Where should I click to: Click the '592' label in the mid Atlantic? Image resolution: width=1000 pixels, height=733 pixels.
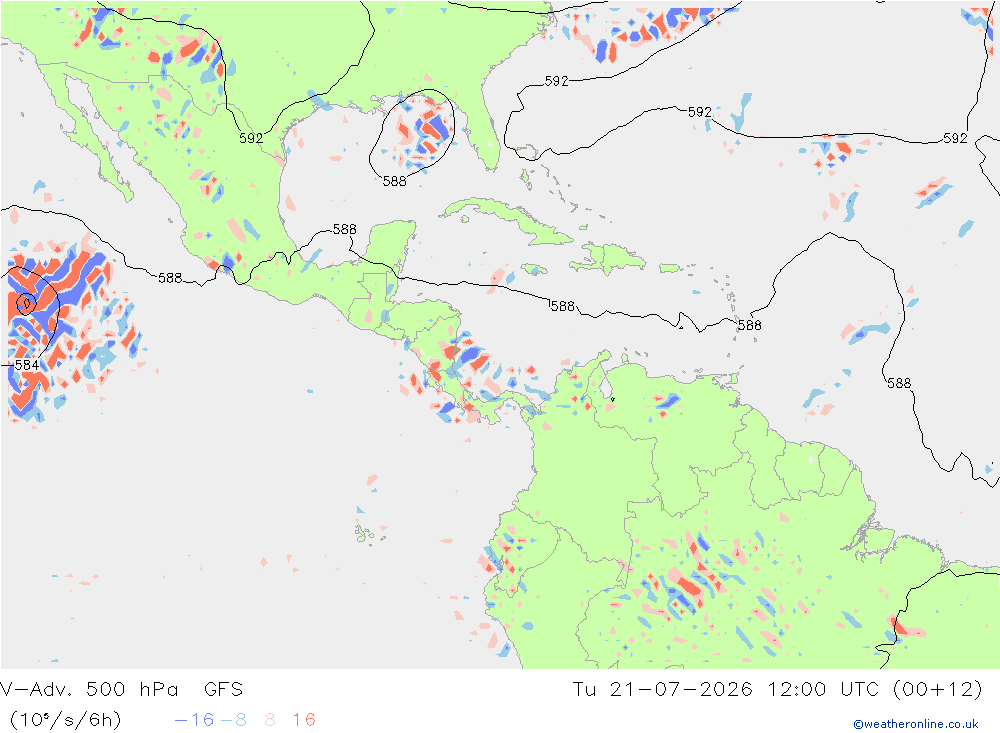(700, 112)
